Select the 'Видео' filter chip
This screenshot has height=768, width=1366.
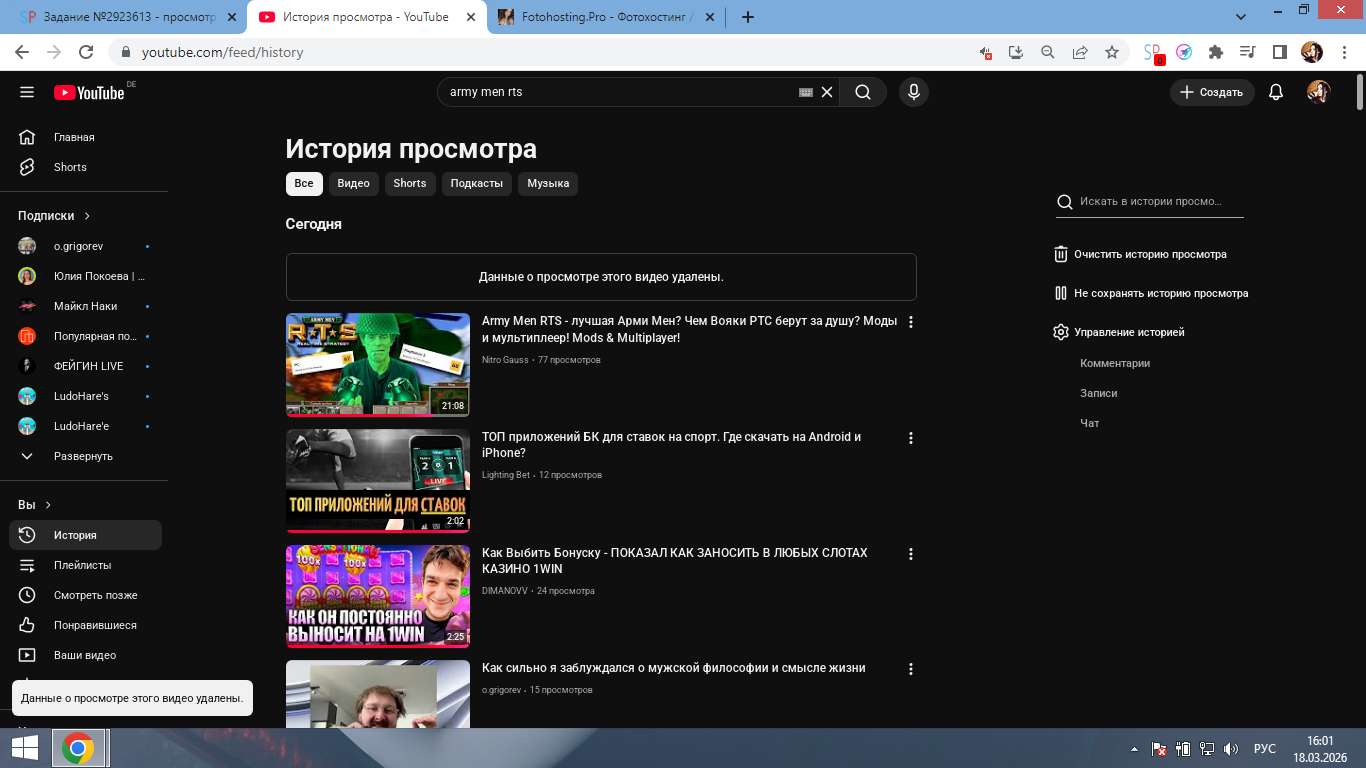pos(353,183)
